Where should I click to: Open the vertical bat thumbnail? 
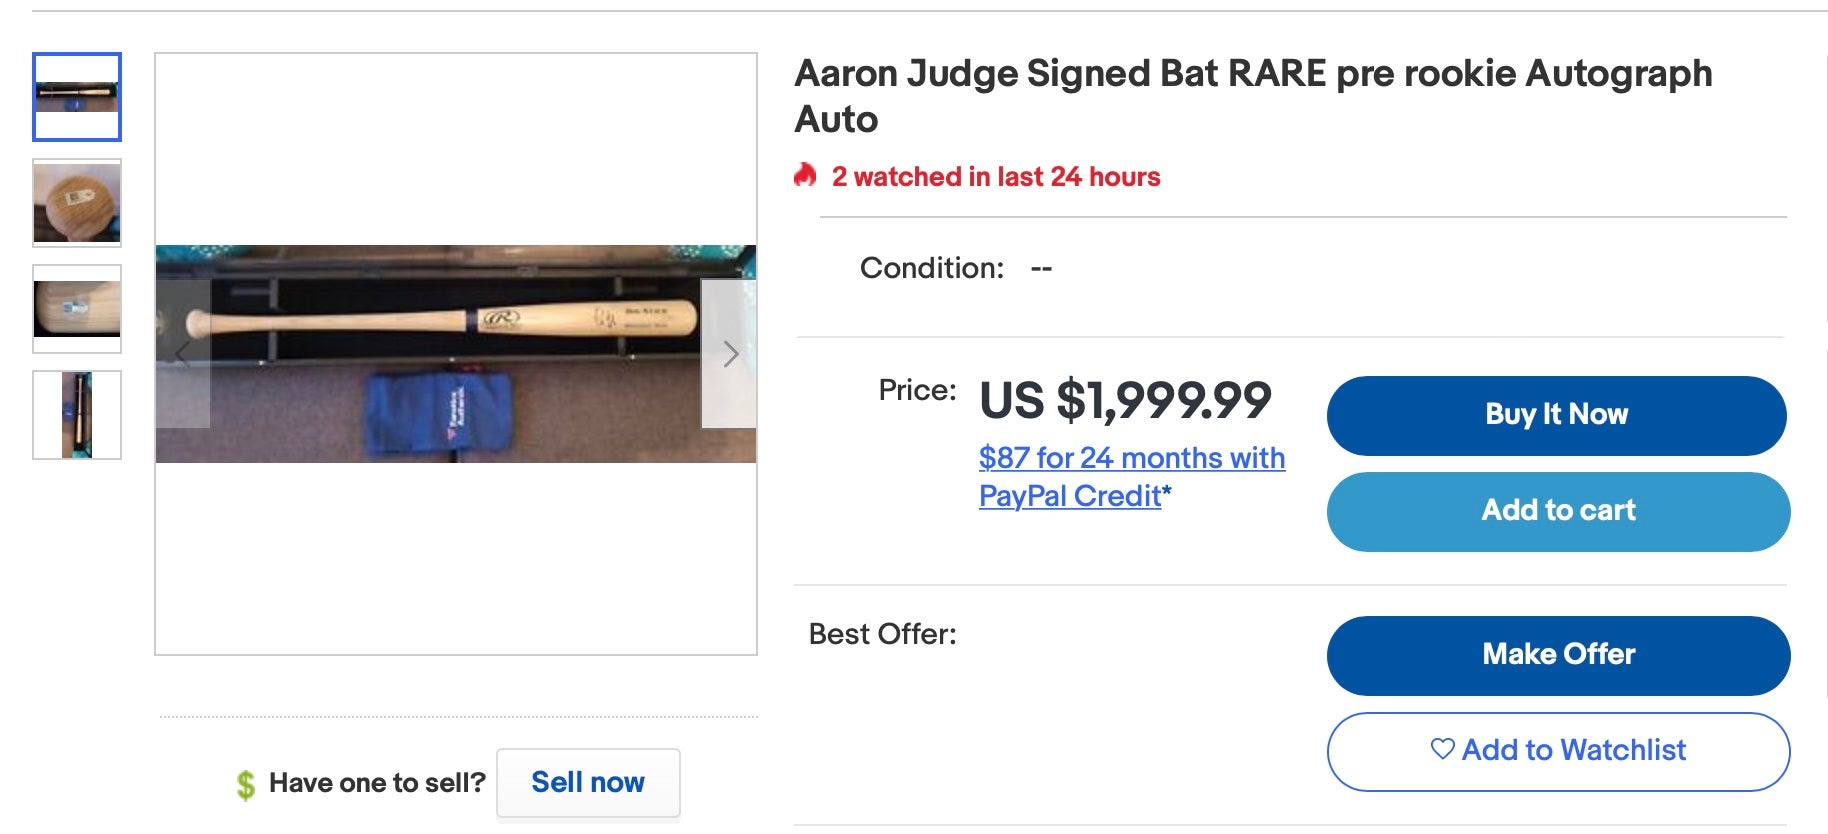pyautogui.click(x=77, y=415)
